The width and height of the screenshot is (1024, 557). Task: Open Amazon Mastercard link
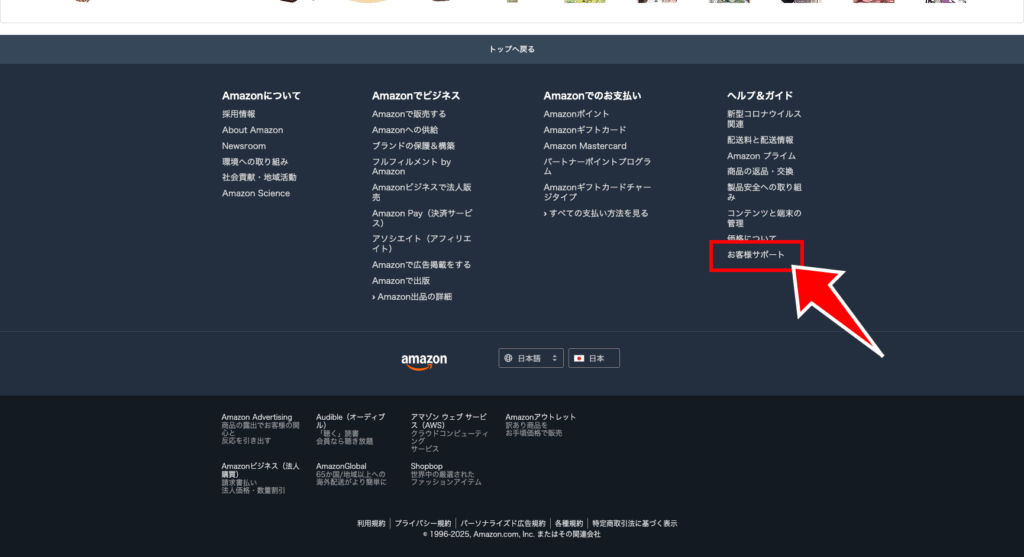tap(584, 146)
